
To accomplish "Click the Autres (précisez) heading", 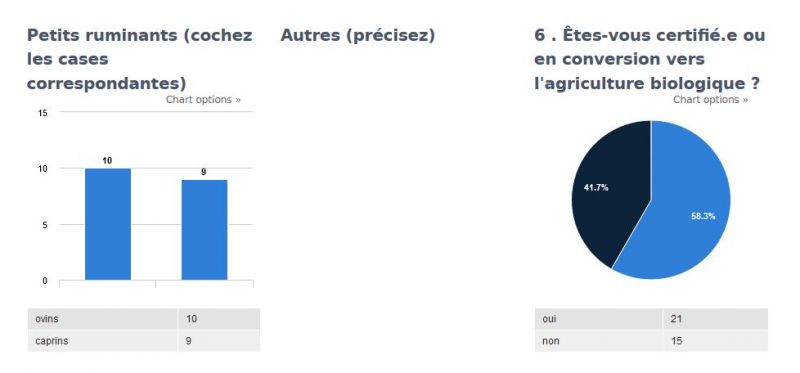I will [358, 35].
